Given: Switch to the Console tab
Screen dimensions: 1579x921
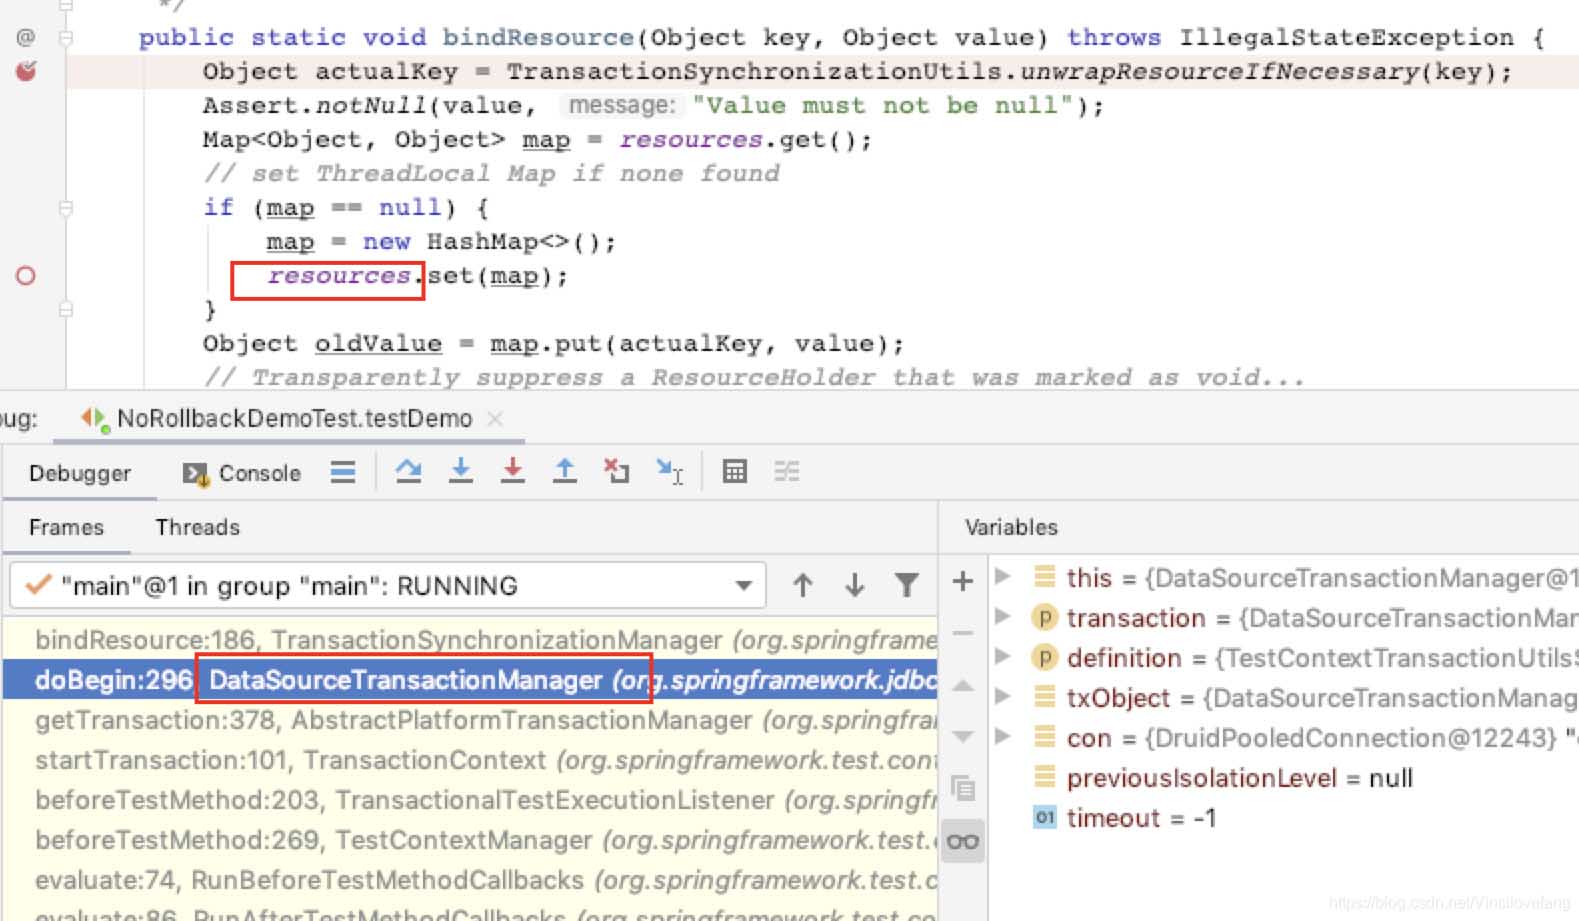Looking at the screenshot, I should click(242, 473).
